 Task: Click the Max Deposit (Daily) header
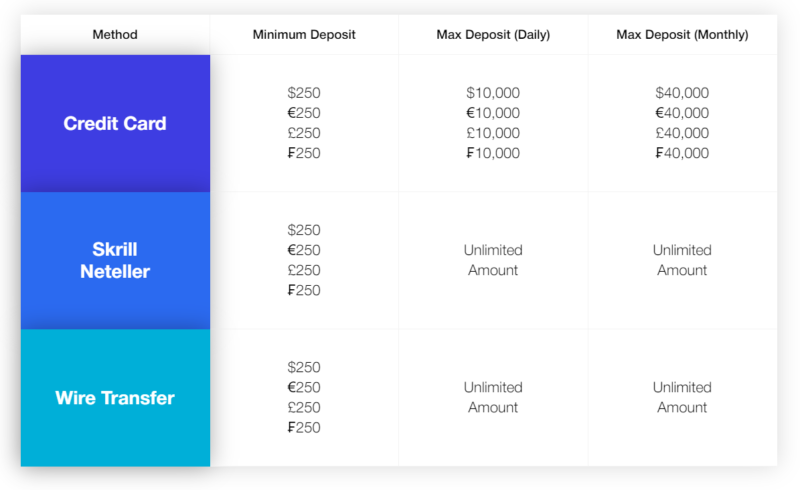coord(493,35)
